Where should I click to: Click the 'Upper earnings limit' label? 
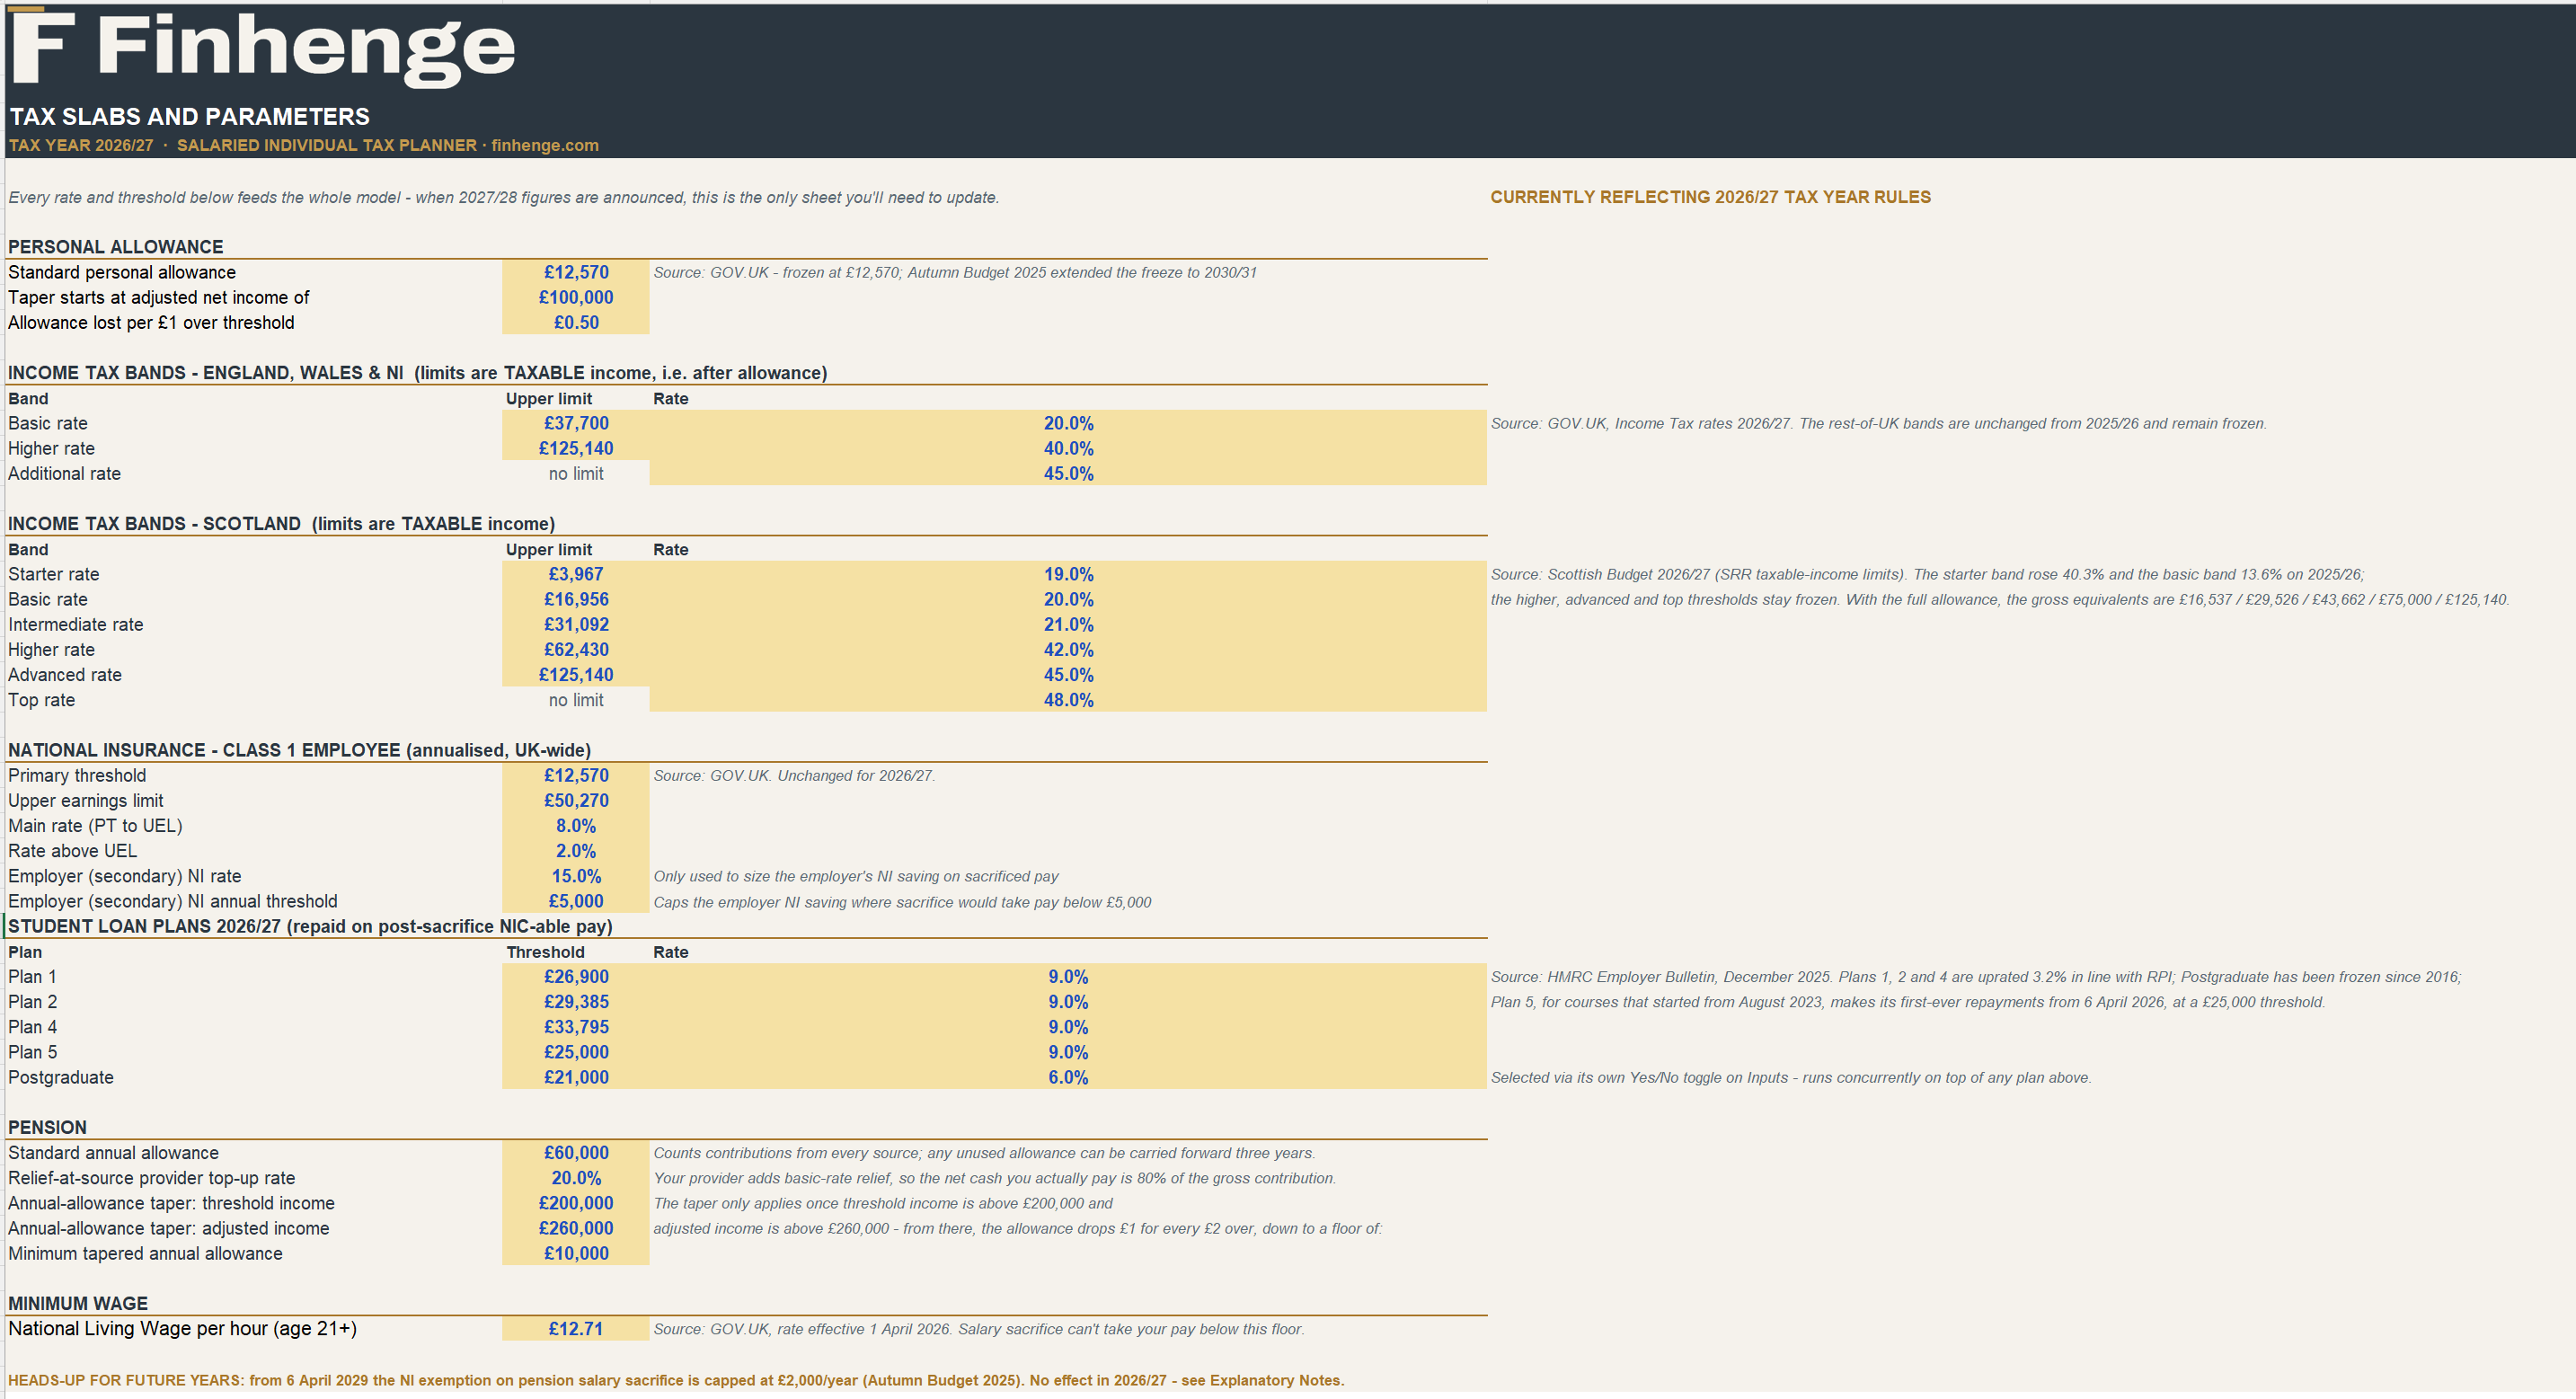[86, 800]
